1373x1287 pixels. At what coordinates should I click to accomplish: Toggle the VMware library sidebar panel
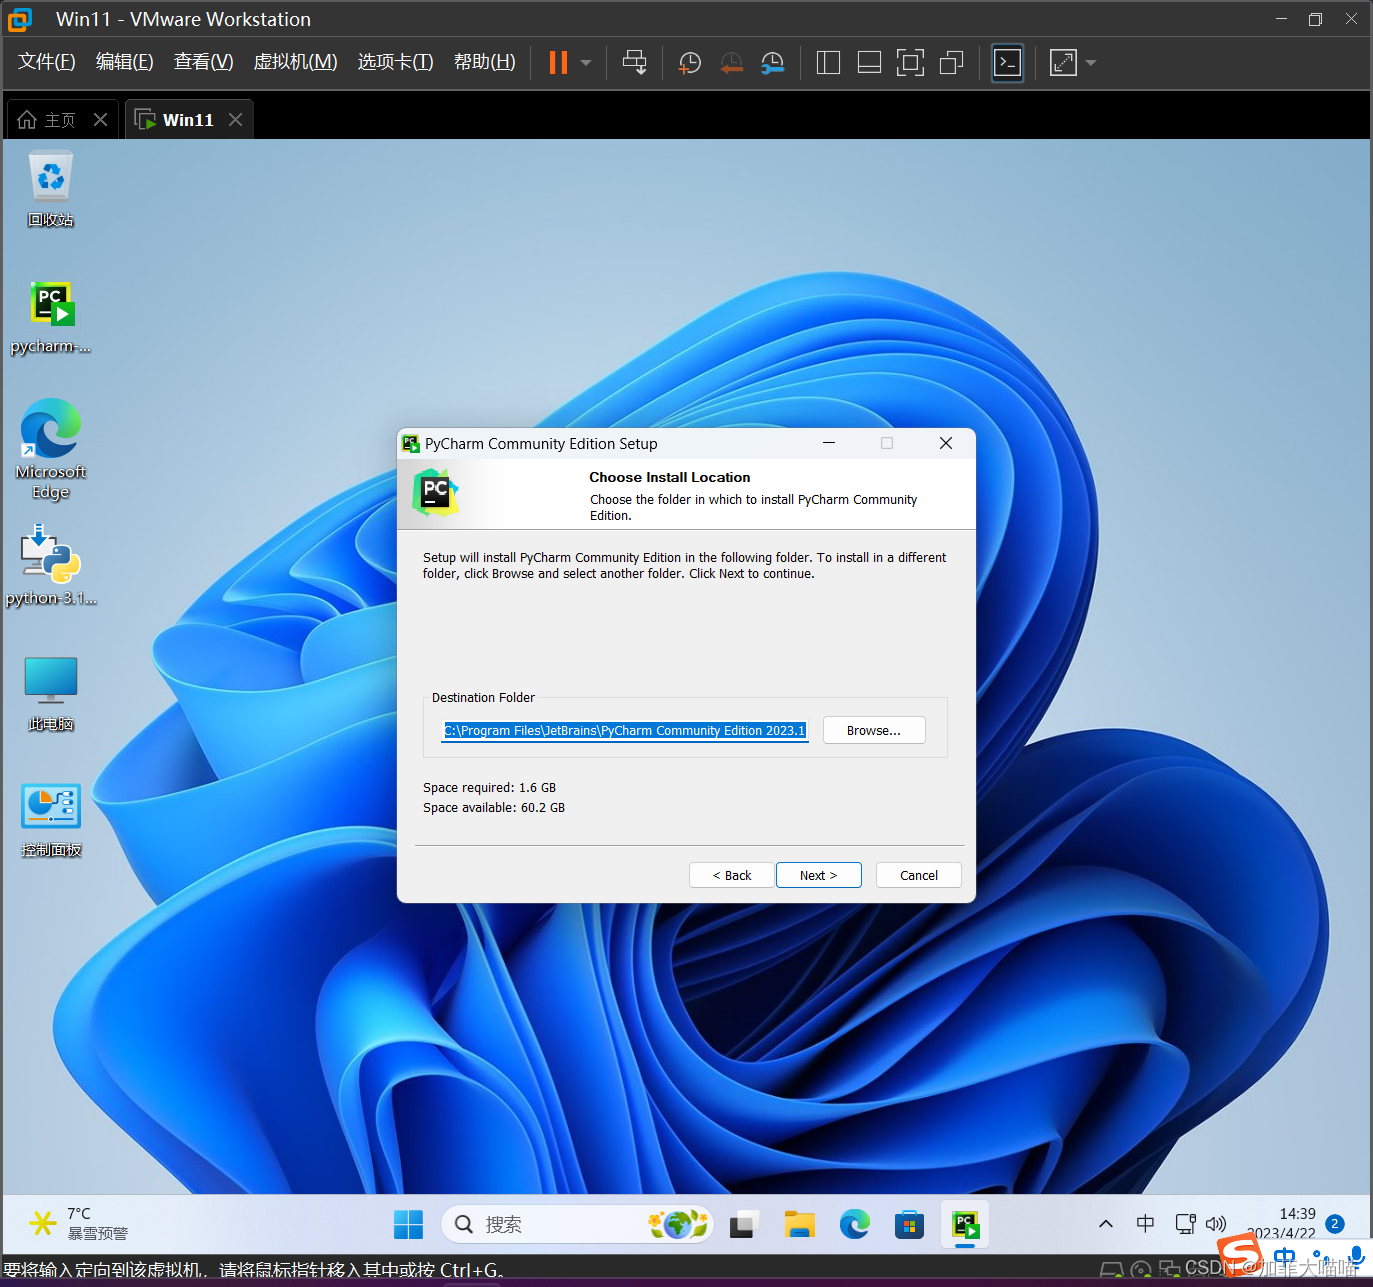pyautogui.click(x=828, y=63)
